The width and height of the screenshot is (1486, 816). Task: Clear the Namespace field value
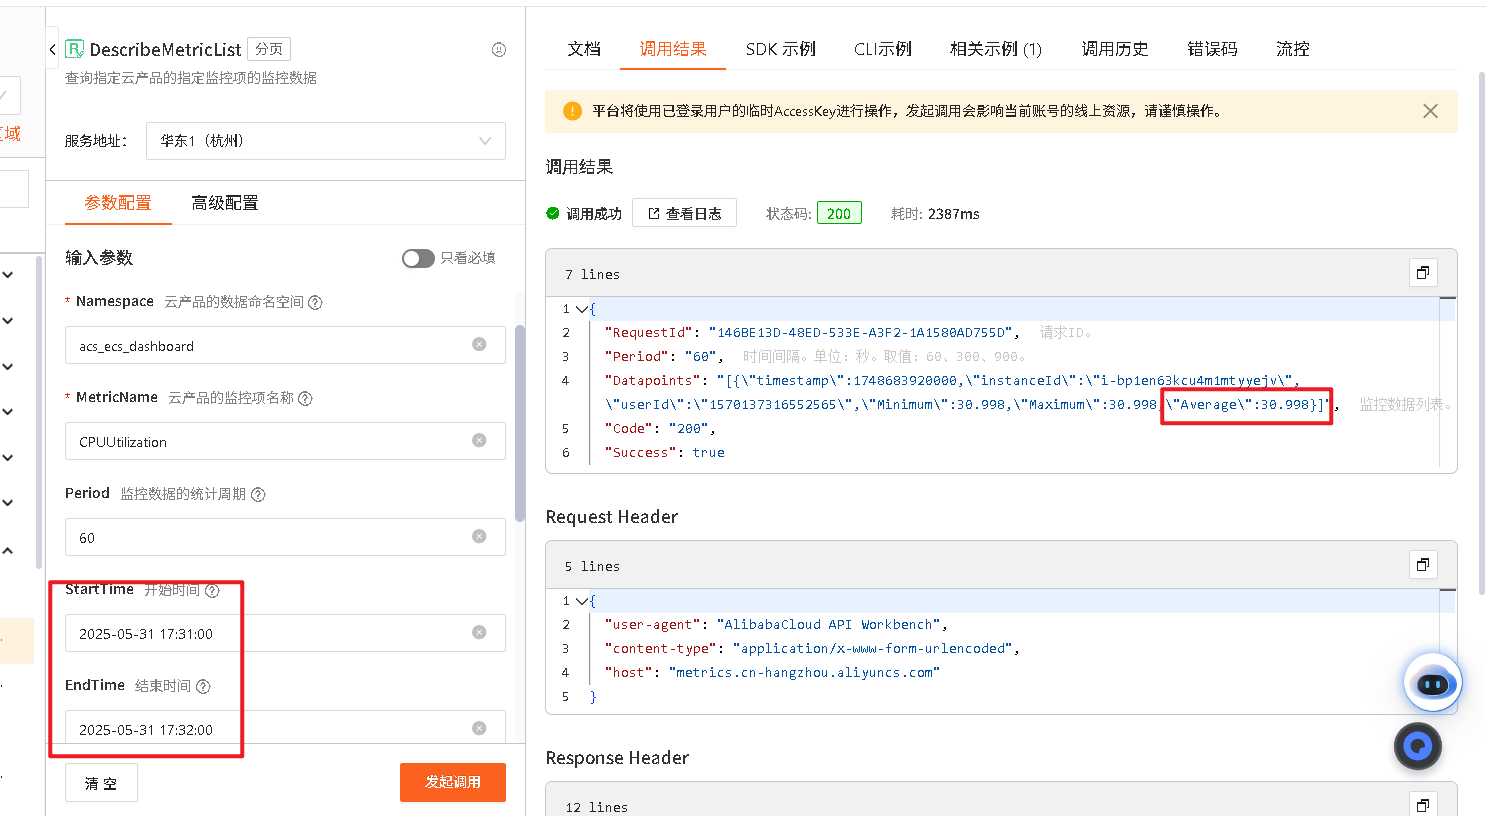pyautogui.click(x=479, y=344)
